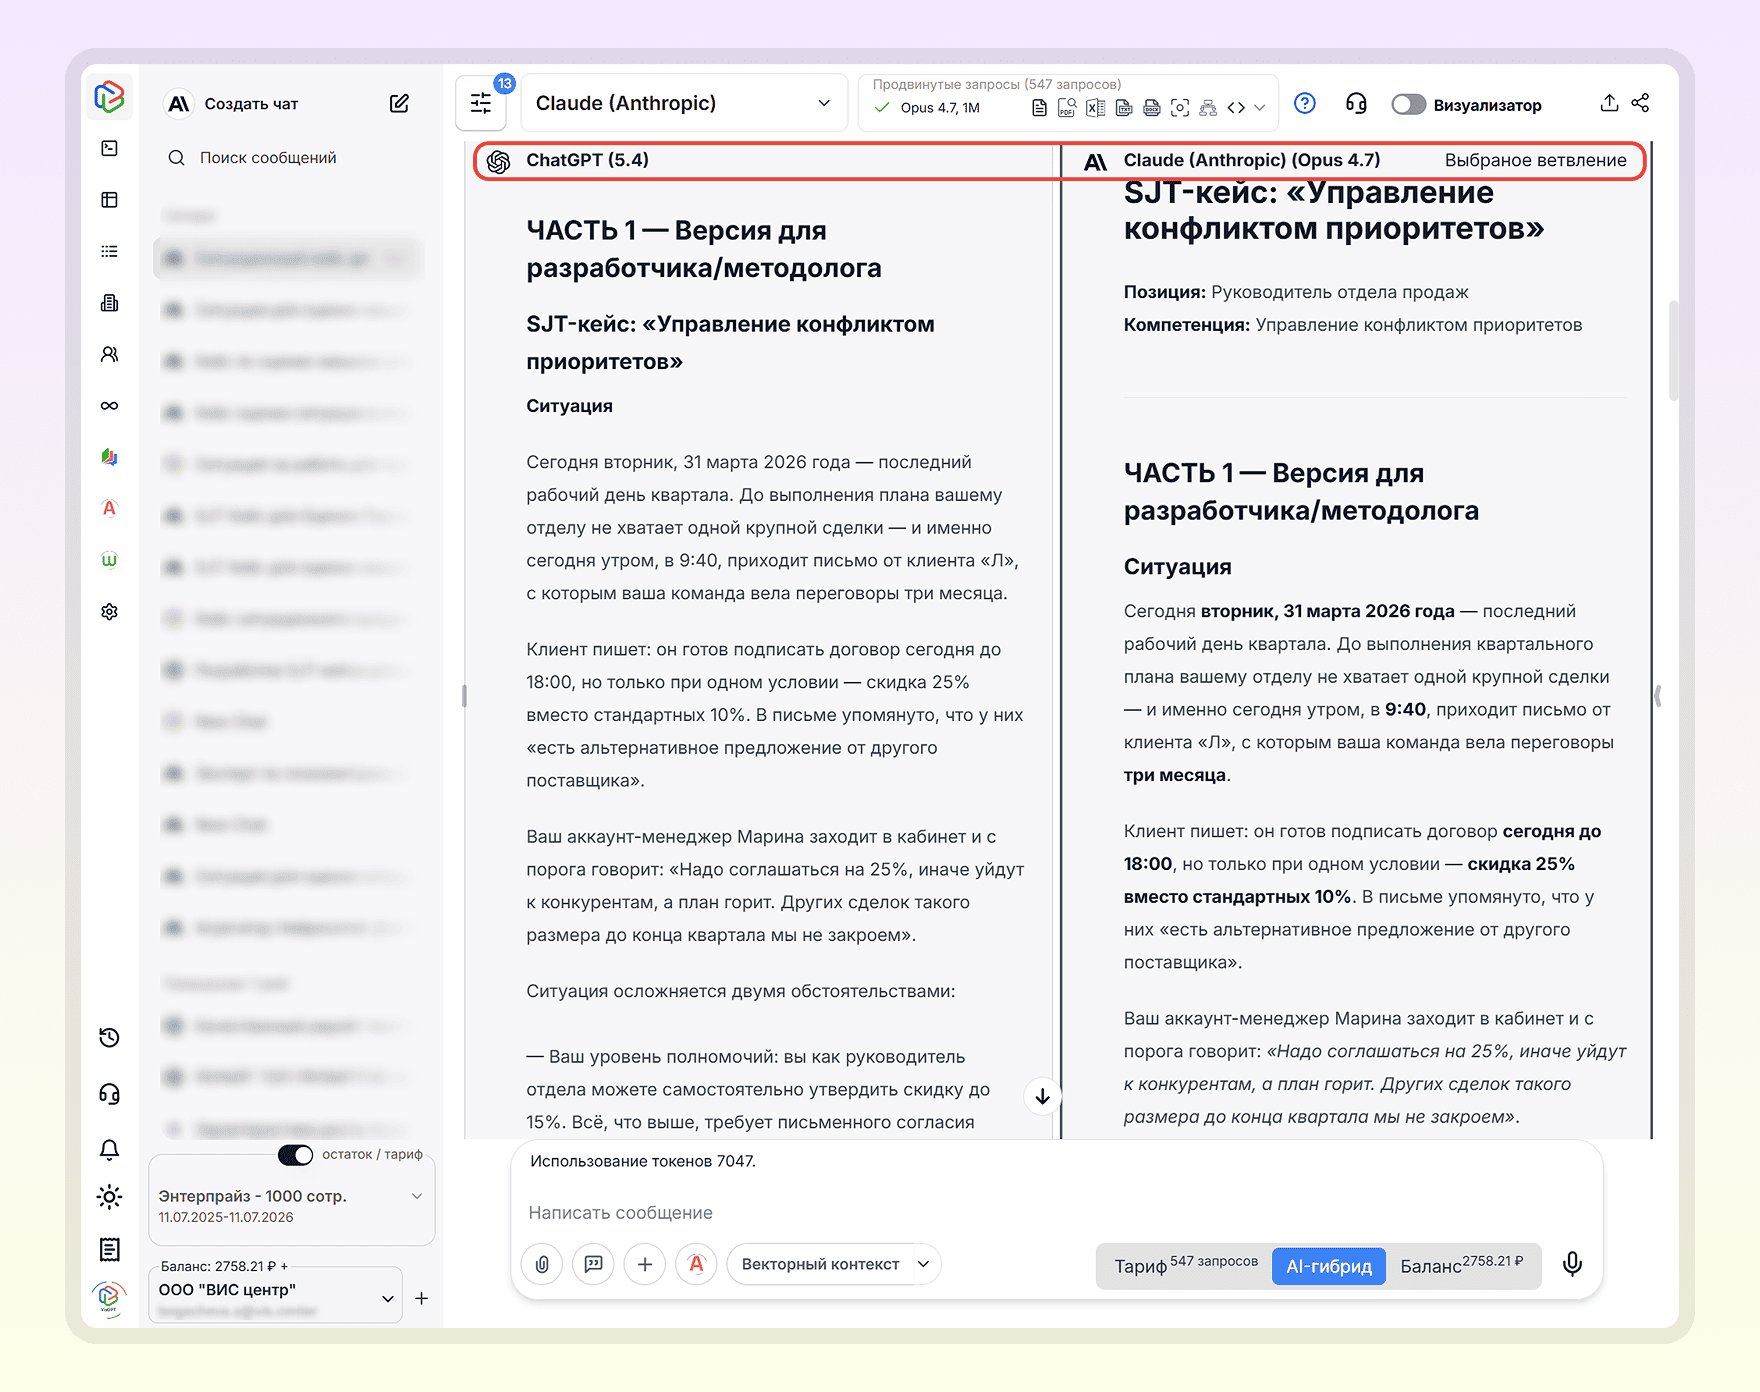Open the support headset in the left sidebar
Image resolution: width=1760 pixels, height=1392 pixels.
pos(110,1094)
